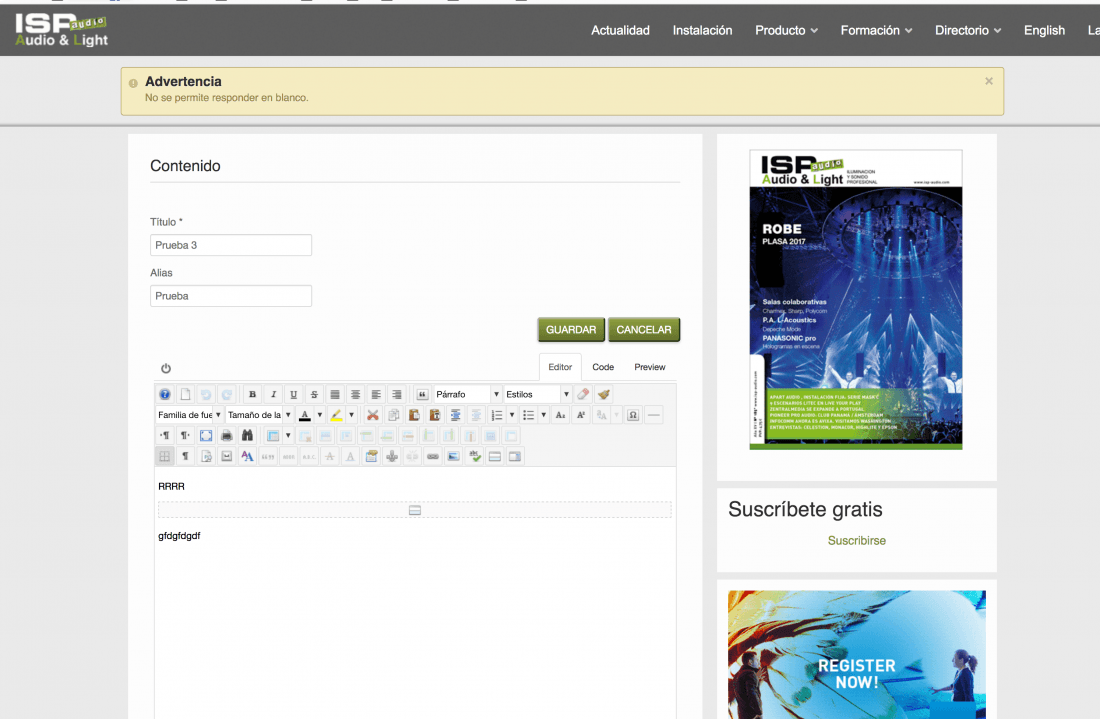This screenshot has width=1100, height=719.
Task: Click paste as plain text icon
Action: [434, 415]
